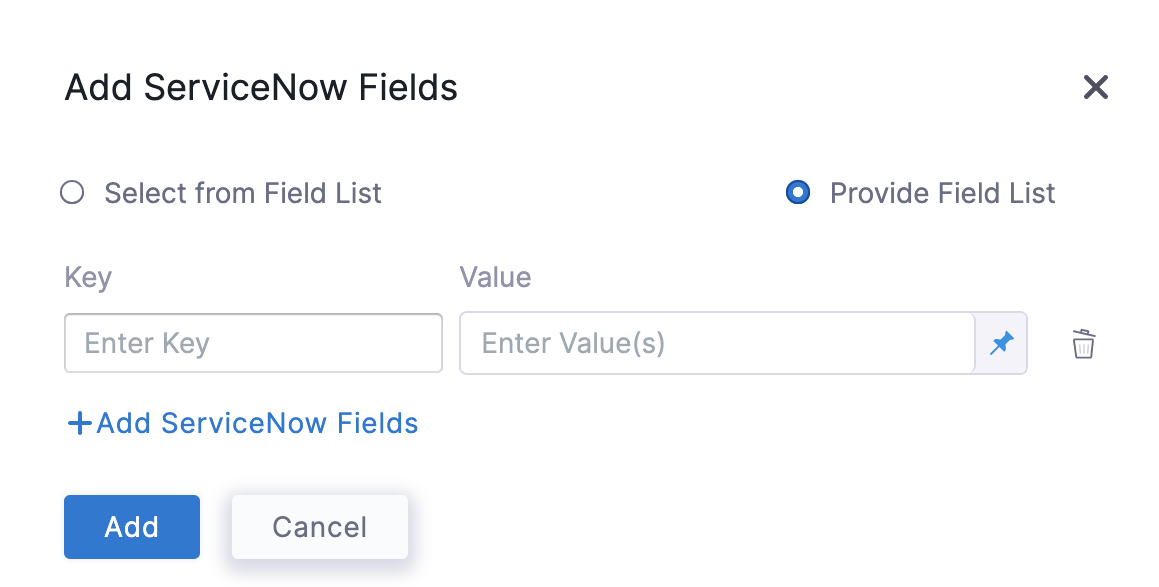Close the Add ServiceNow Fields dialog

pos(1096,87)
